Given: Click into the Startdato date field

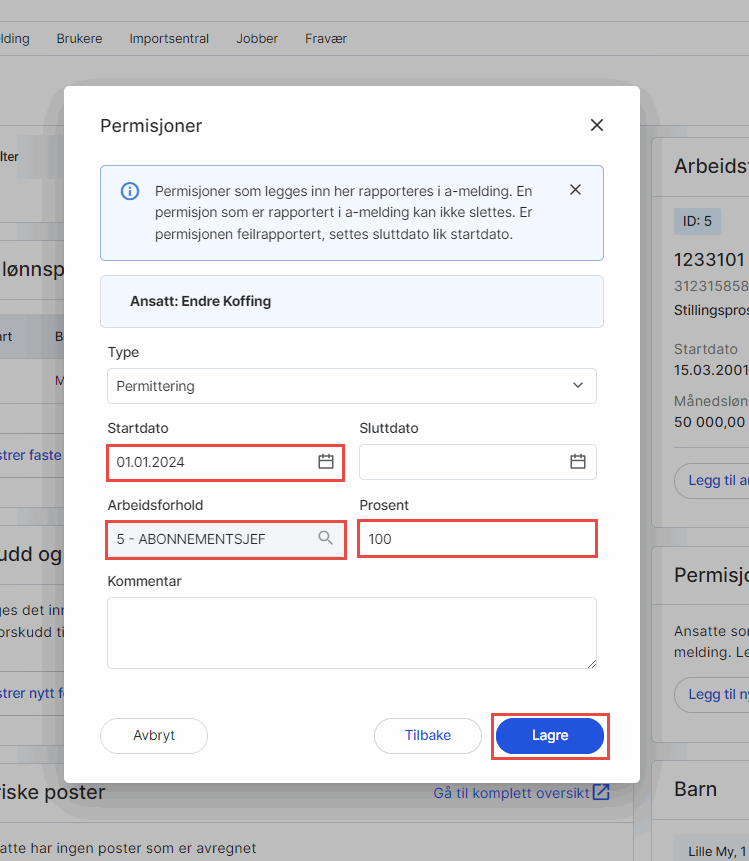Looking at the screenshot, I should [x=210, y=462].
